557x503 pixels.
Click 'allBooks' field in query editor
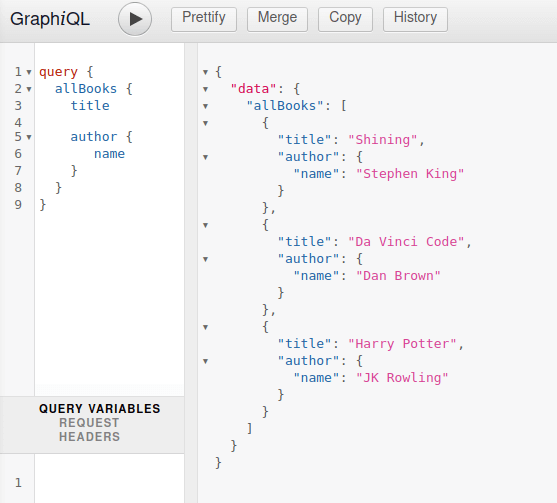click(86, 89)
